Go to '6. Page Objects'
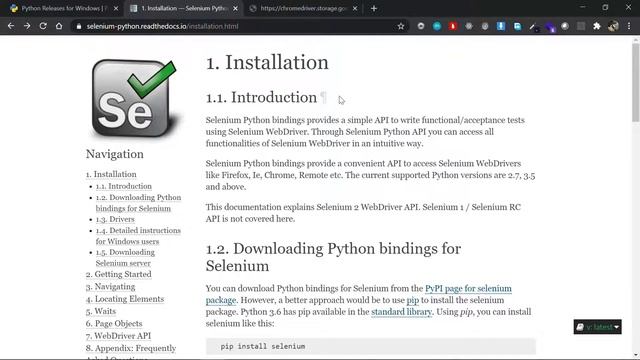This screenshot has width=640, height=360. coord(114,323)
